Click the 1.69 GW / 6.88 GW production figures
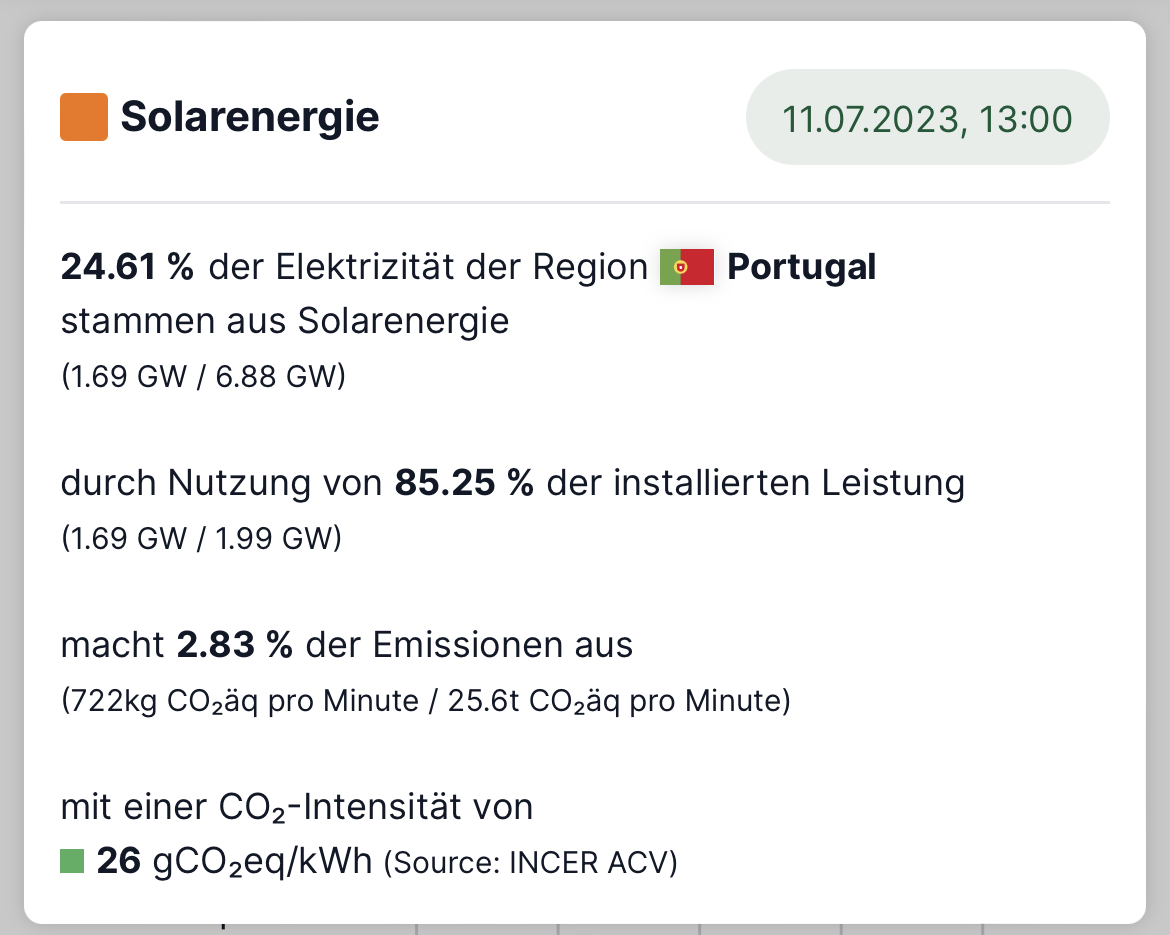 click(x=203, y=376)
